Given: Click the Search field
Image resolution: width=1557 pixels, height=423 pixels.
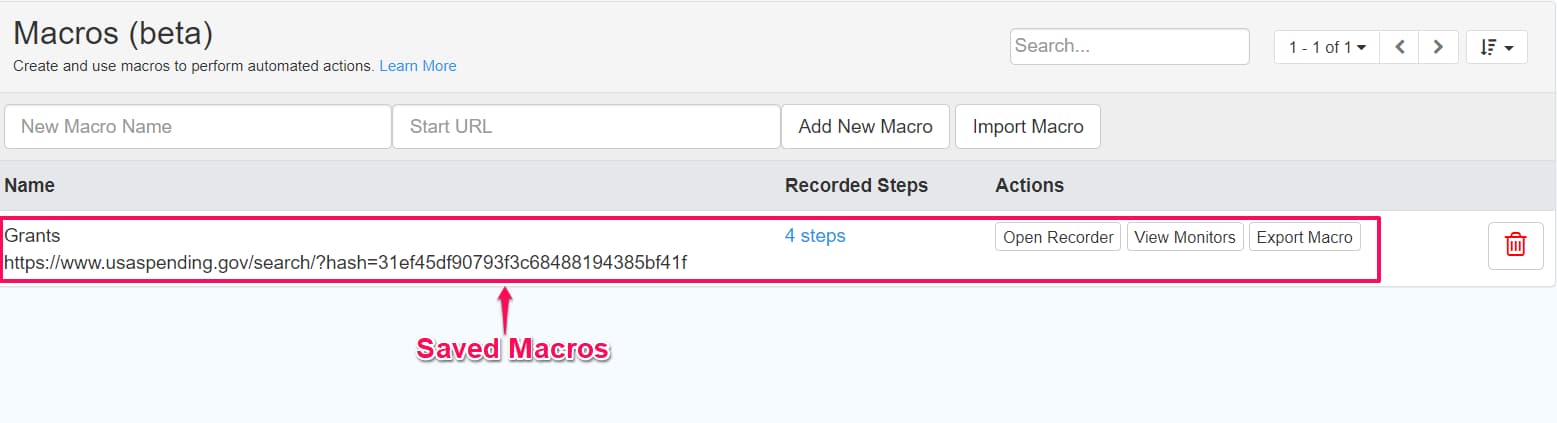Looking at the screenshot, I should [x=1129, y=46].
